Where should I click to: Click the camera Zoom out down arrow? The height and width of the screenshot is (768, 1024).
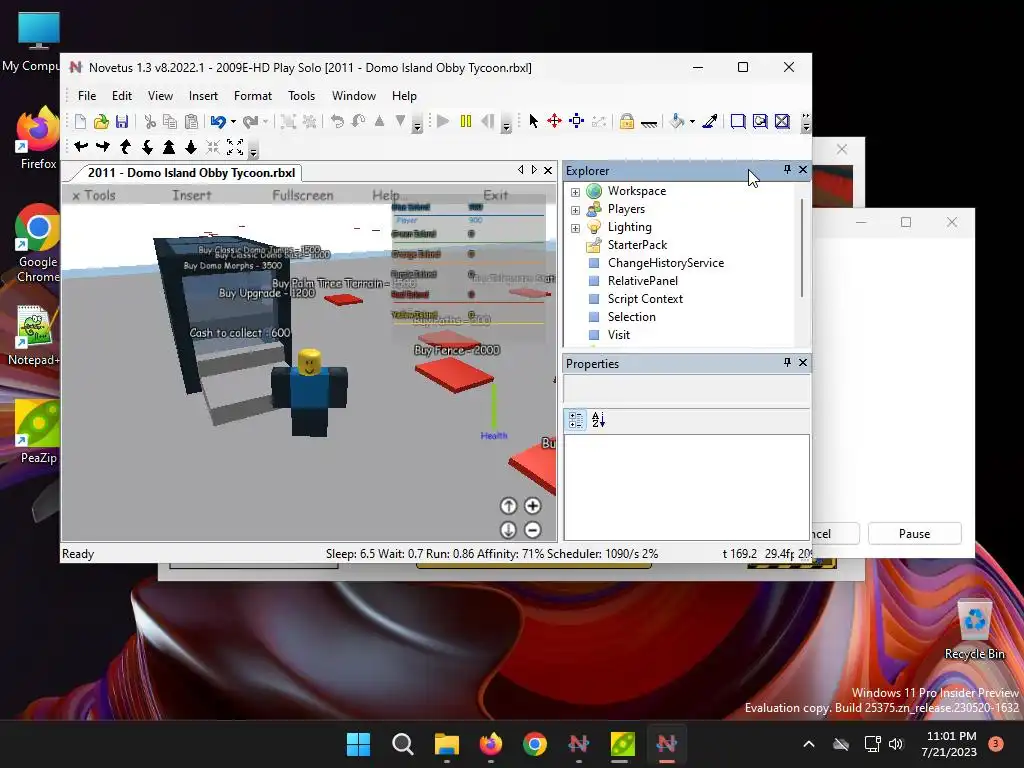coord(191,147)
